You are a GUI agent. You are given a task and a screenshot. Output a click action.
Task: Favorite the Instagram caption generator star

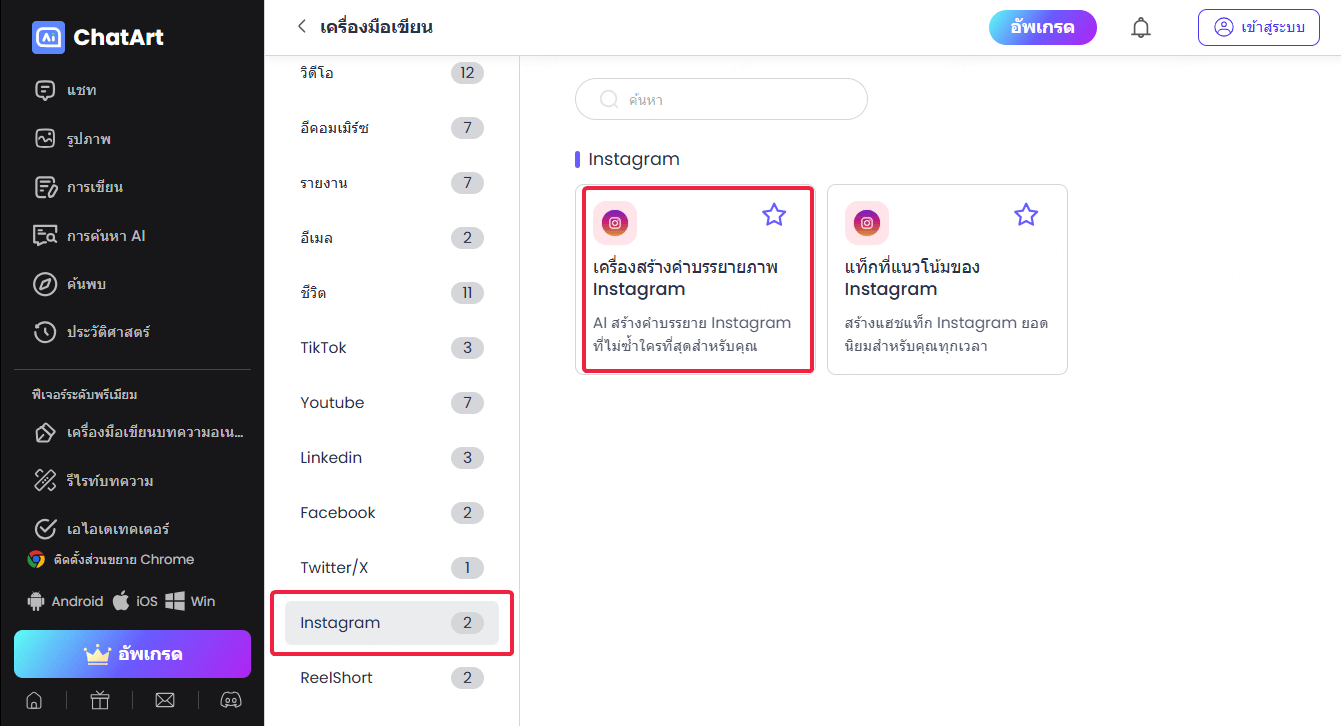774,215
